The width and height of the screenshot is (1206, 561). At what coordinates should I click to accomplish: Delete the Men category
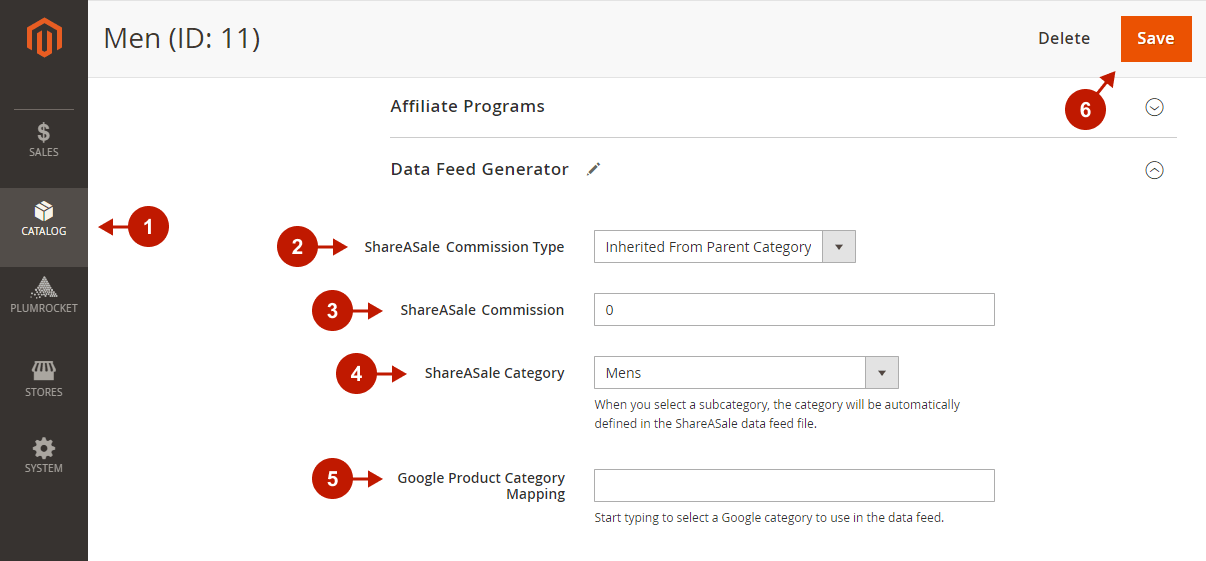1064,39
